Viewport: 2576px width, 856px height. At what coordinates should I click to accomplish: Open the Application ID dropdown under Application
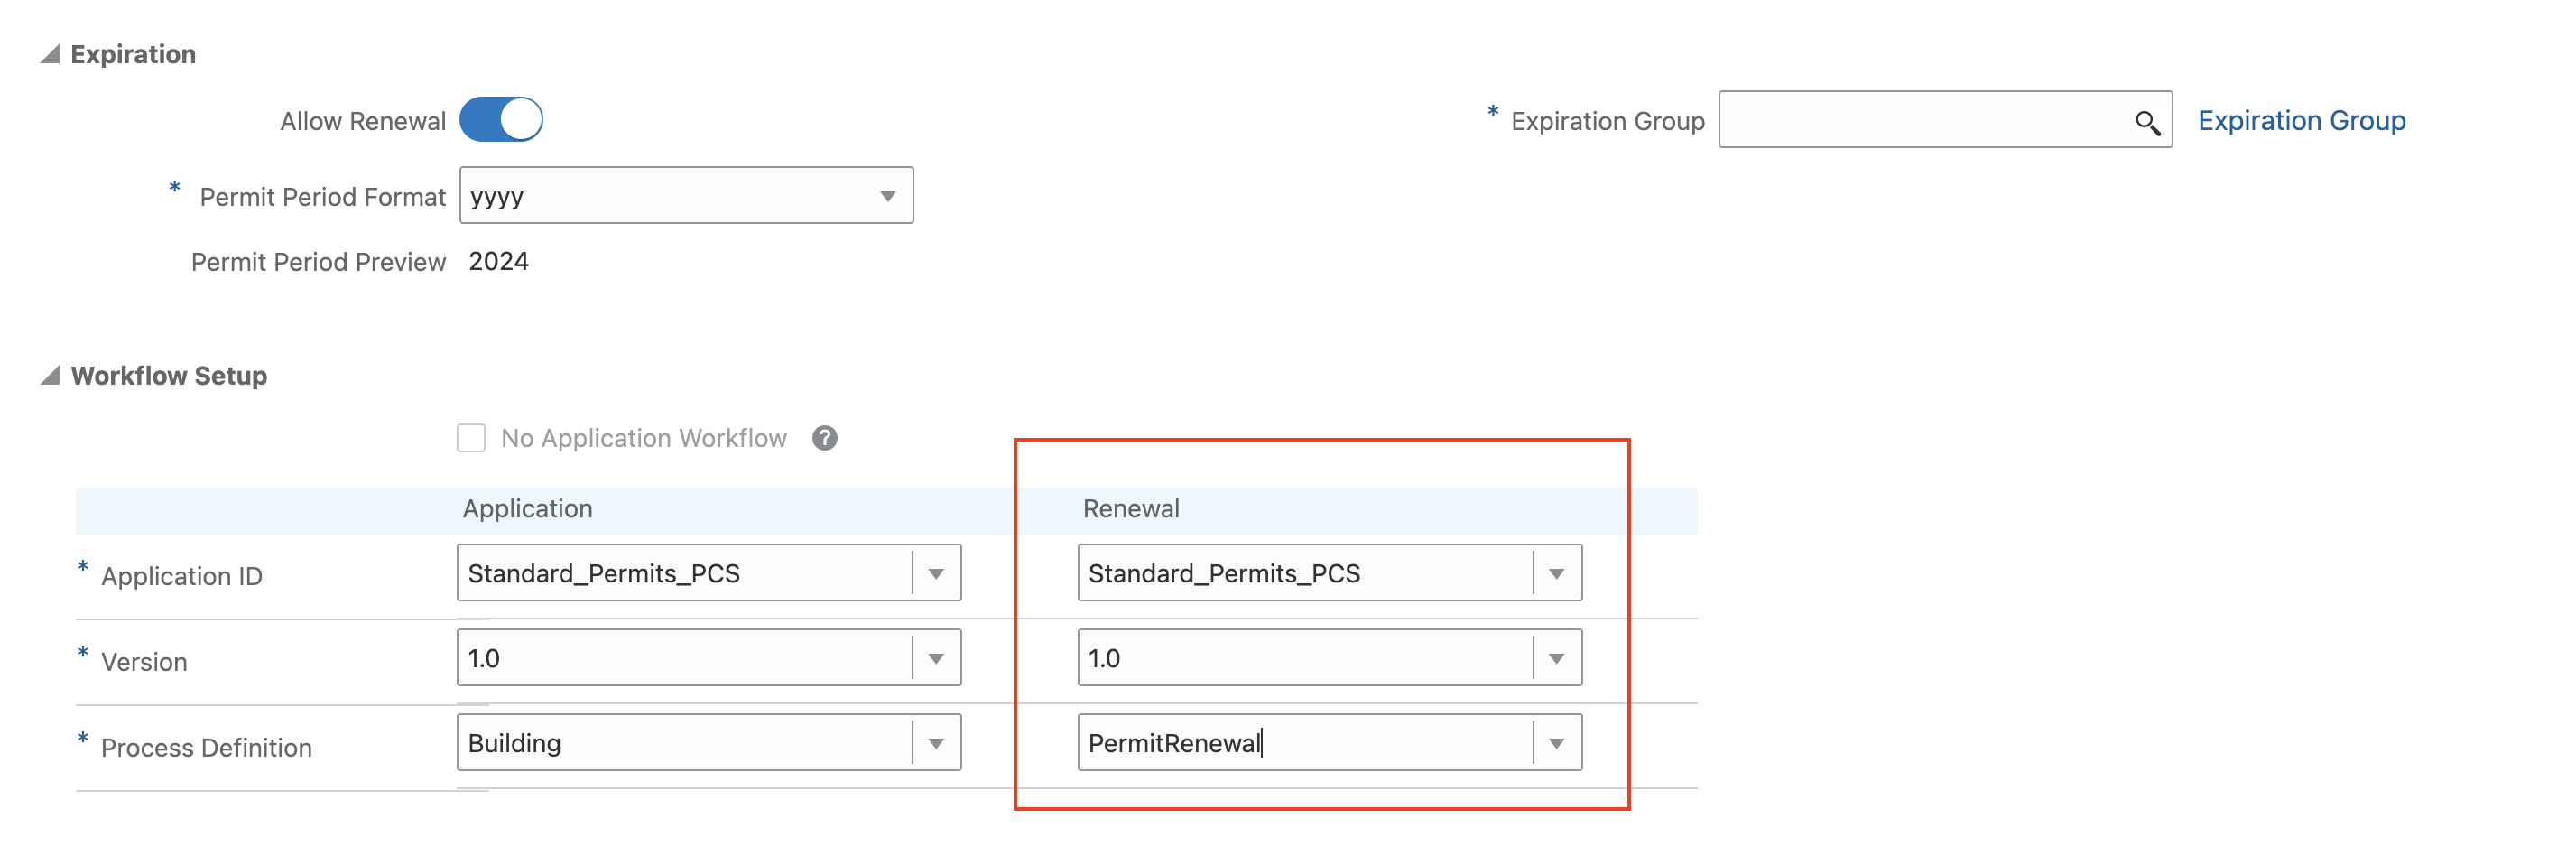[x=936, y=572]
